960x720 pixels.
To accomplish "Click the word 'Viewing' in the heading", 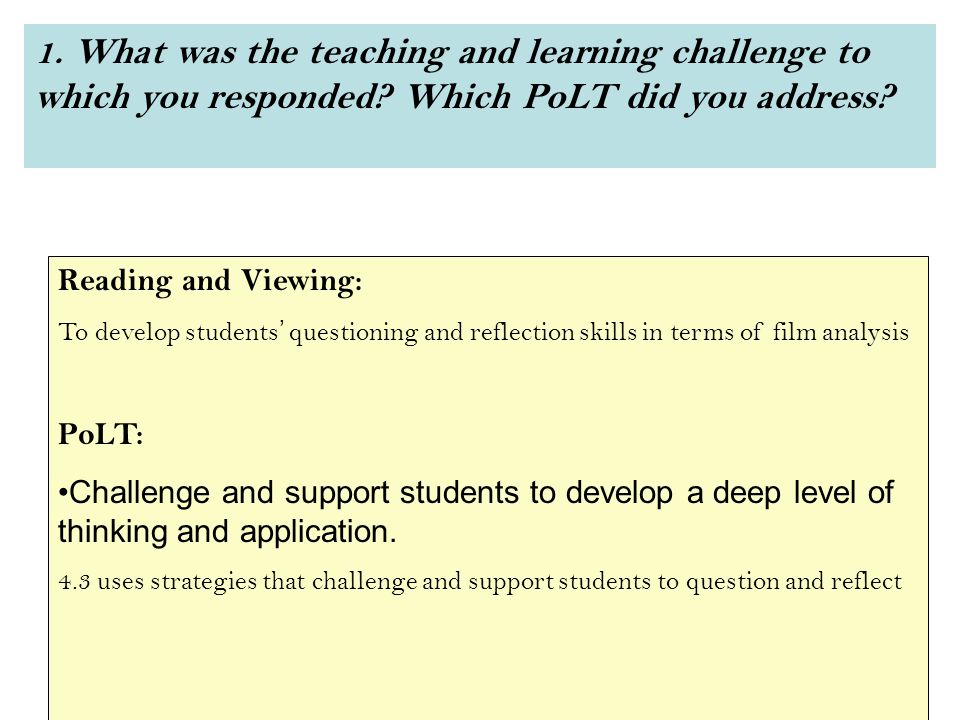I will 297,282.
